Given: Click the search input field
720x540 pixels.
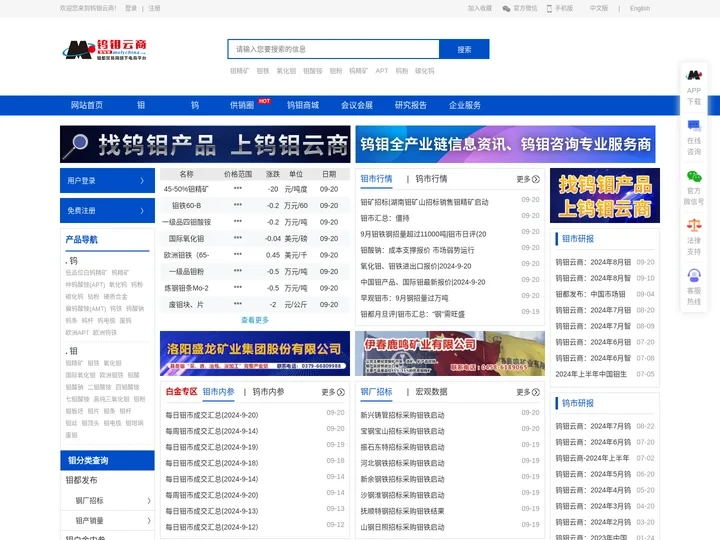Looking at the screenshot, I should tap(333, 49).
